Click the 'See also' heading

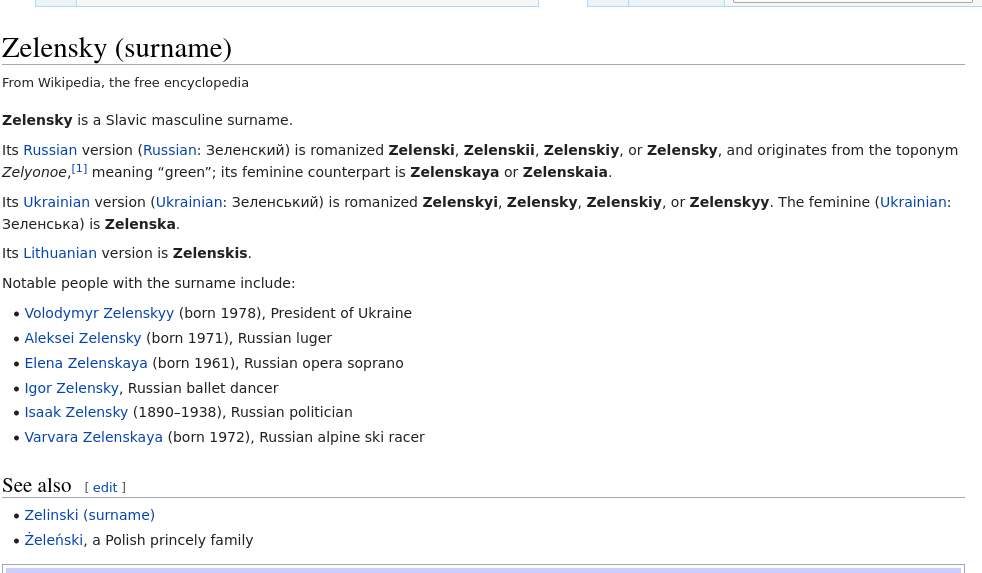[37, 485]
